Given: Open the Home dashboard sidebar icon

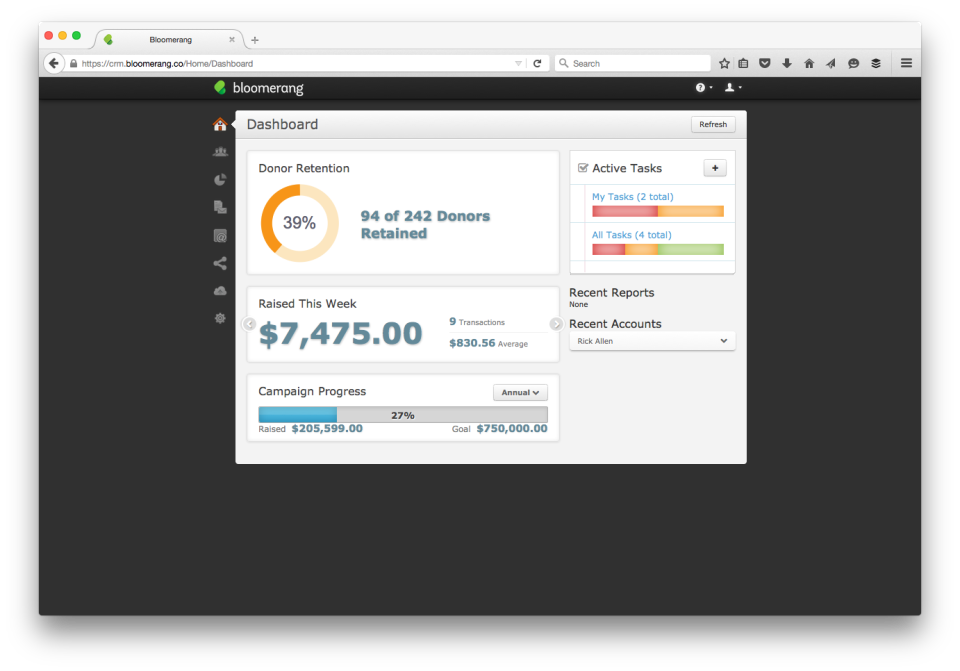Looking at the screenshot, I should coord(220,125).
